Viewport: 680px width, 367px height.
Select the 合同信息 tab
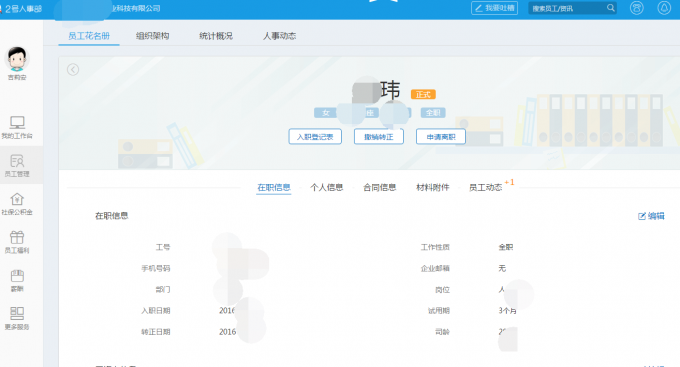(379, 187)
